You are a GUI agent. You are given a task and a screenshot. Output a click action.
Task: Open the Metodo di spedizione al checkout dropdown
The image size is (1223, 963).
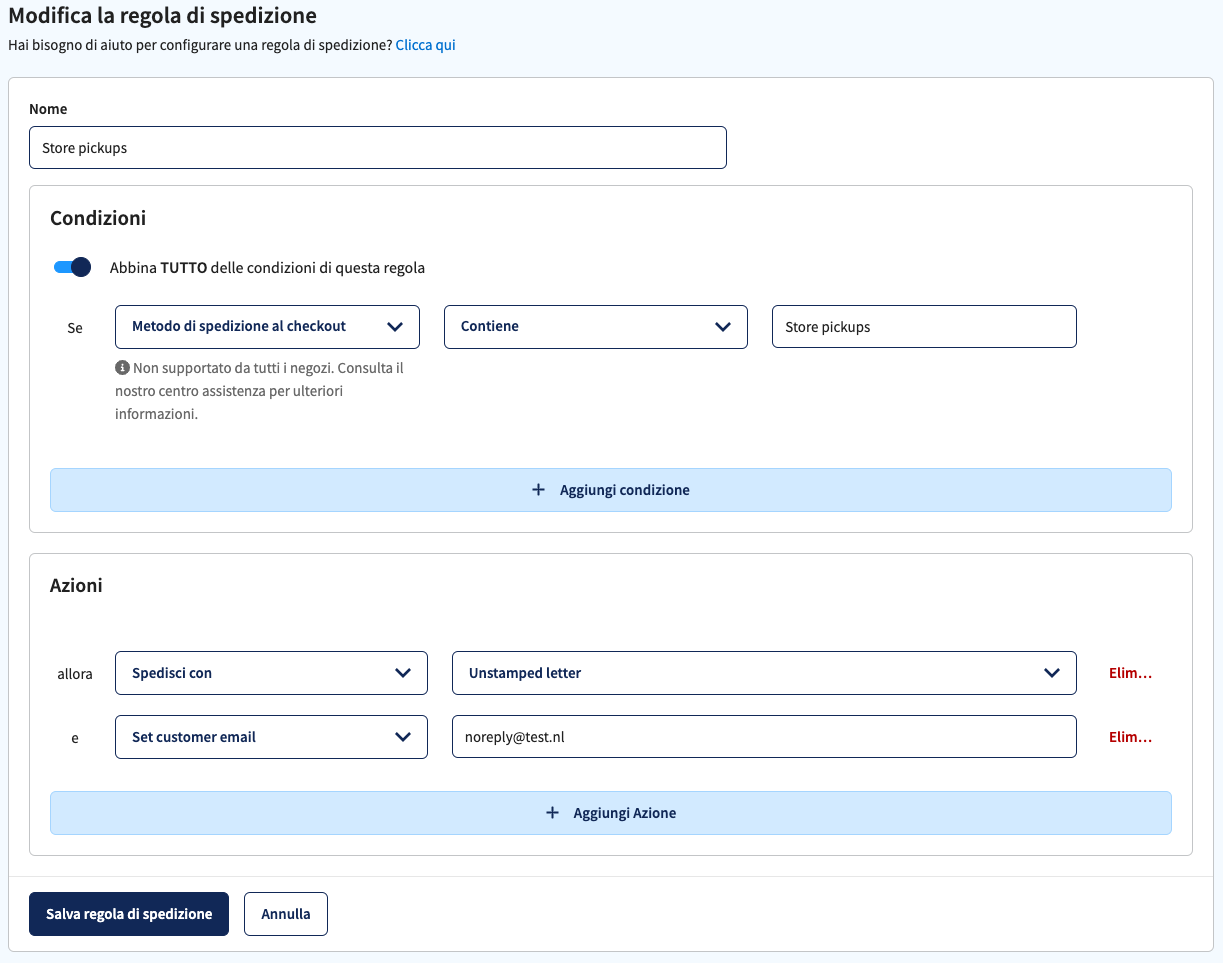pos(268,327)
